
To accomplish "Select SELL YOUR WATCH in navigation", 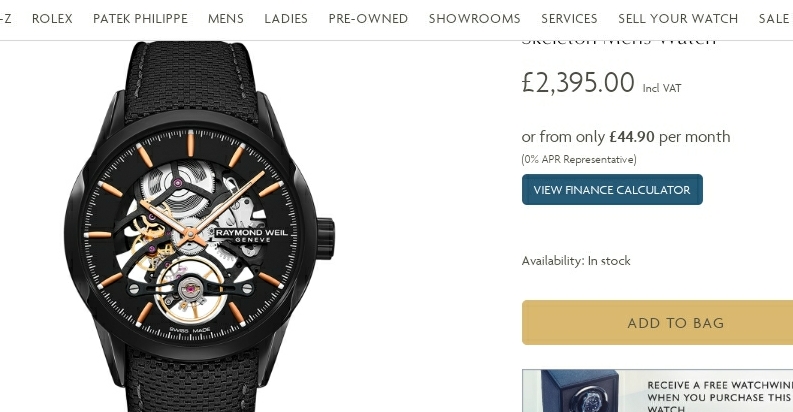I will (x=678, y=19).
